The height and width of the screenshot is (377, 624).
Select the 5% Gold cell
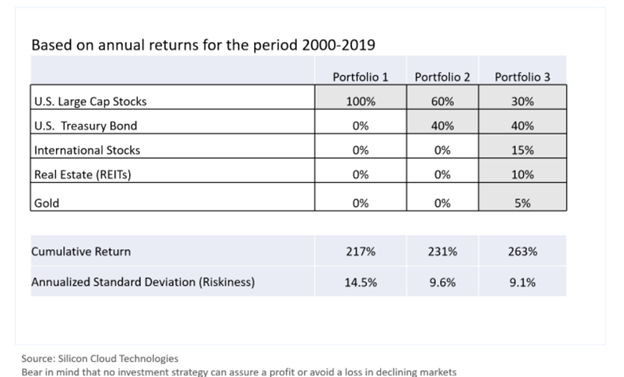pyautogui.click(x=523, y=197)
